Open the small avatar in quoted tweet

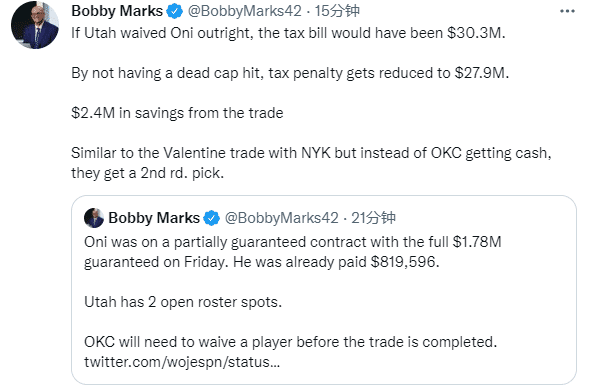[x=94, y=218]
